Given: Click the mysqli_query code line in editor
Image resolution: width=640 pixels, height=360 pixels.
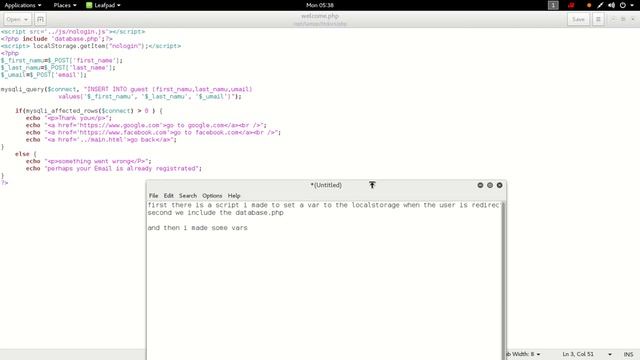Looking at the screenshot, I should click(x=127, y=89).
